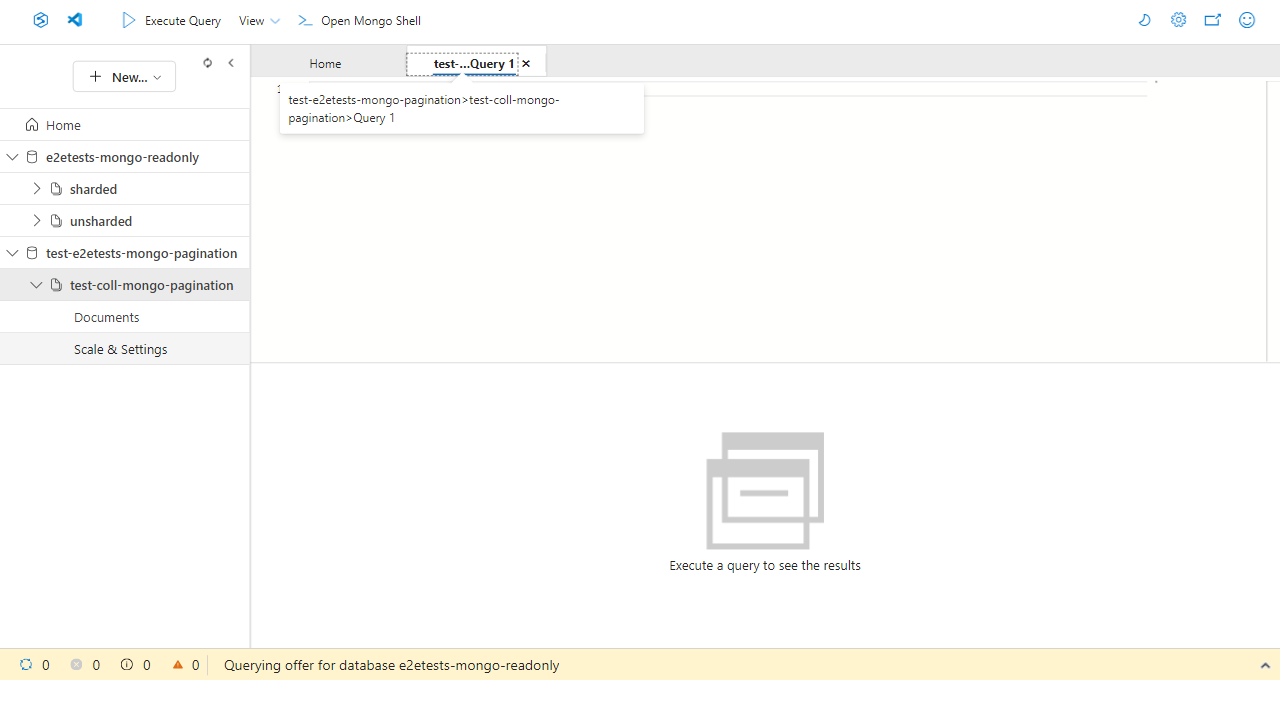This screenshot has height=720, width=1280.
Task: Toggle dark theme moon icon
Action: pyautogui.click(x=1145, y=20)
